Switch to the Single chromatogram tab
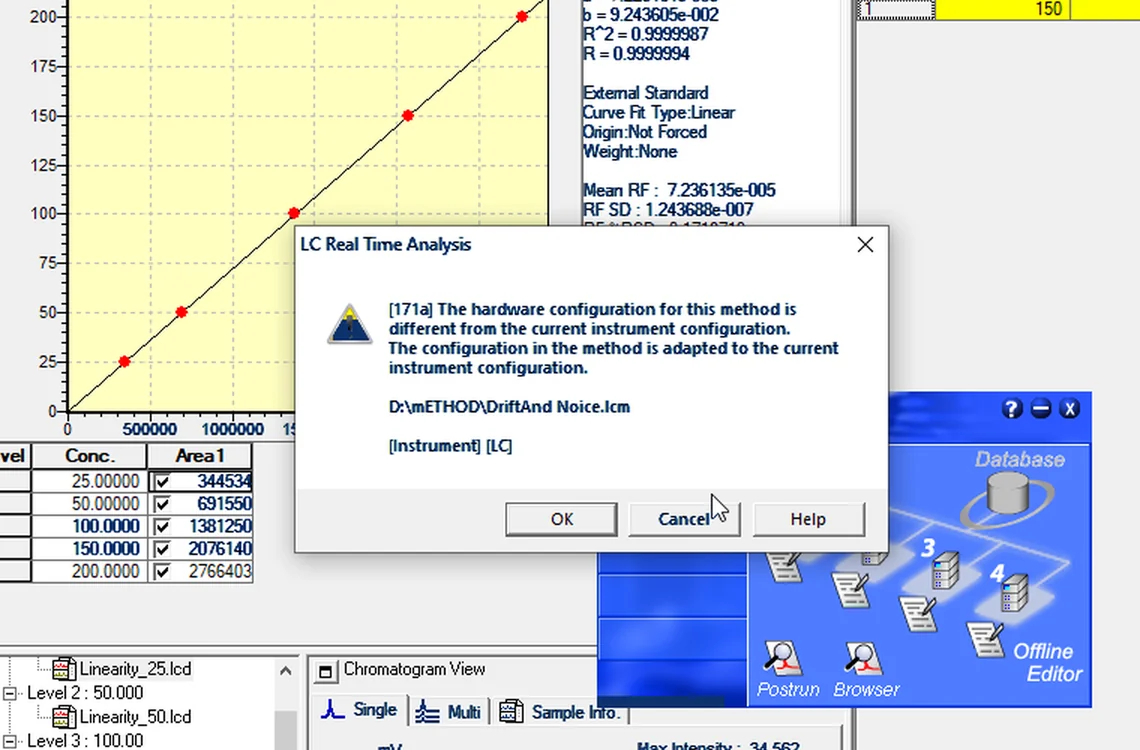The height and width of the screenshot is (750, 1140). [361, 710]
